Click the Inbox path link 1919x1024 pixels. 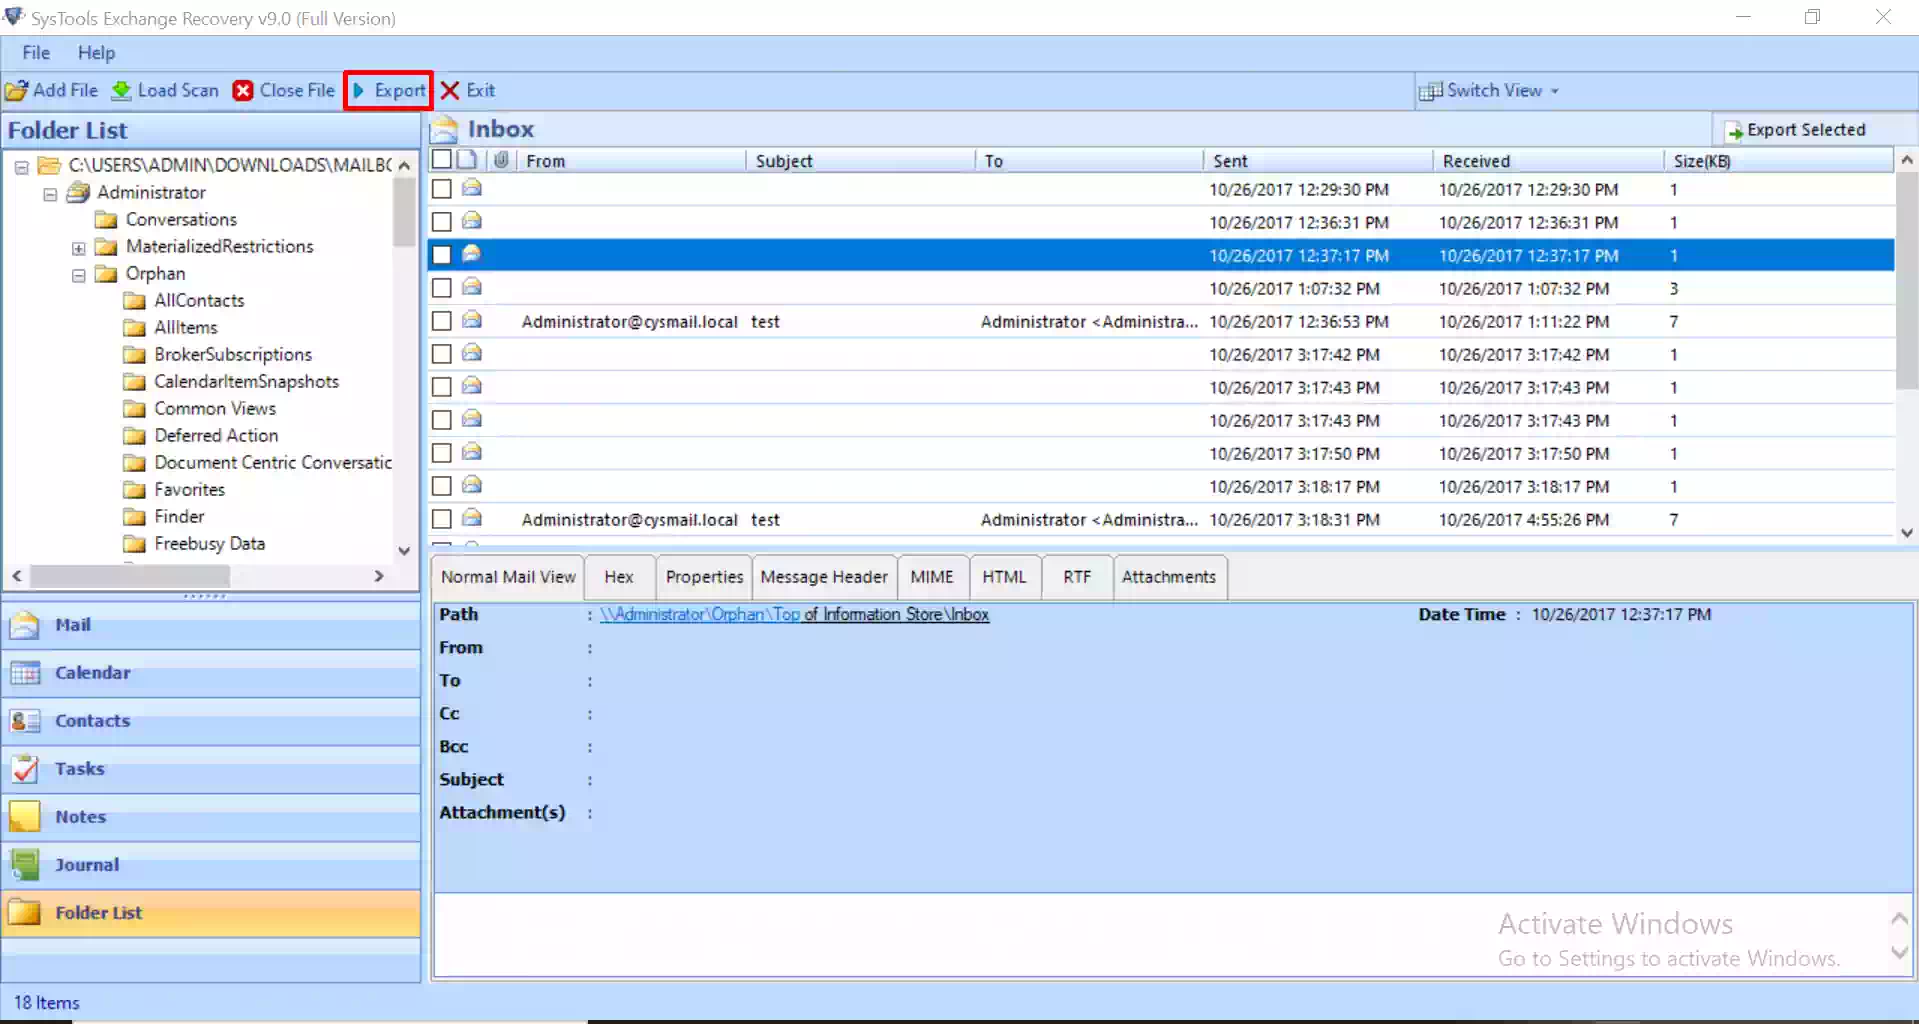pos(794,615)
